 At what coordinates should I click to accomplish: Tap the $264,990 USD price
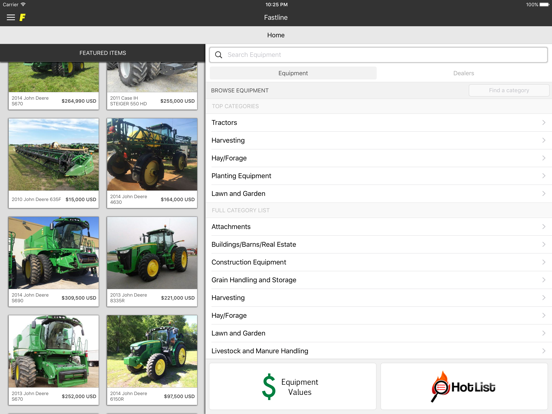79,101
